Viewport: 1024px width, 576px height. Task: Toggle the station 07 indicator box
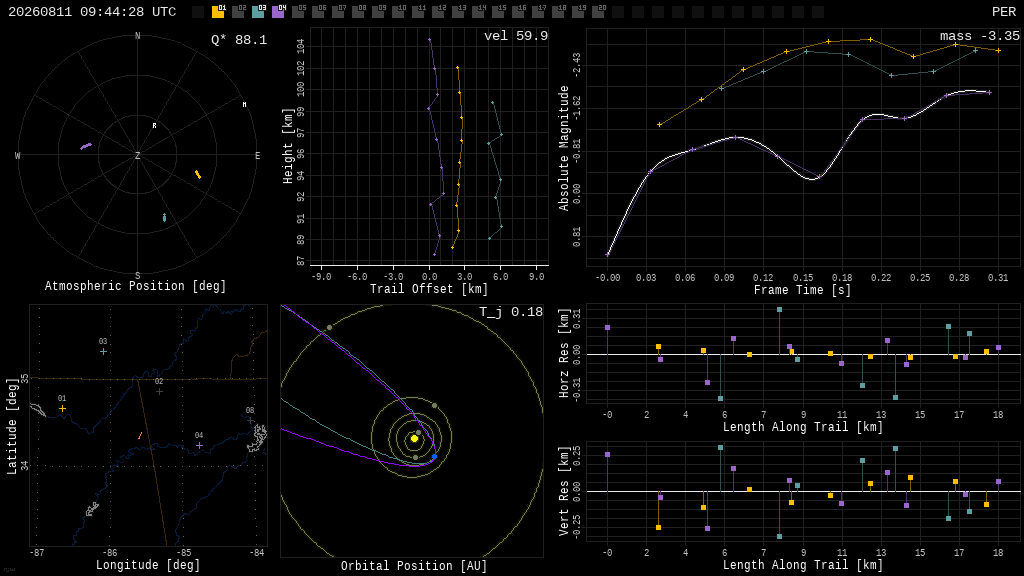pyautogui.click(x=338, y=12)
